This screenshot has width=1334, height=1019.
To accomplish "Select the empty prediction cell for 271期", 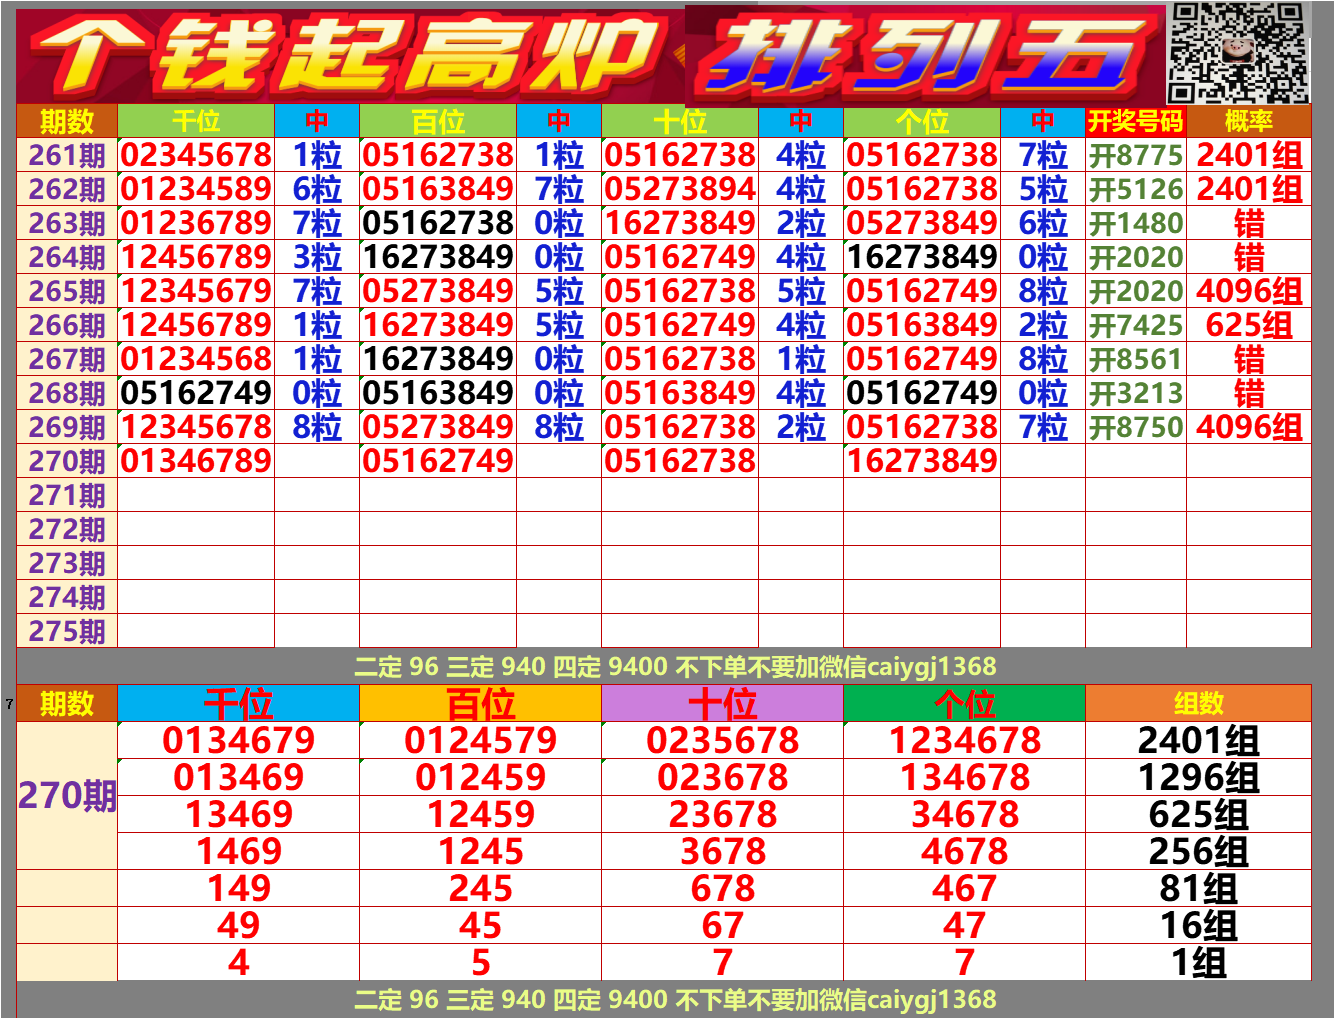I will click(x=196, y=492).
